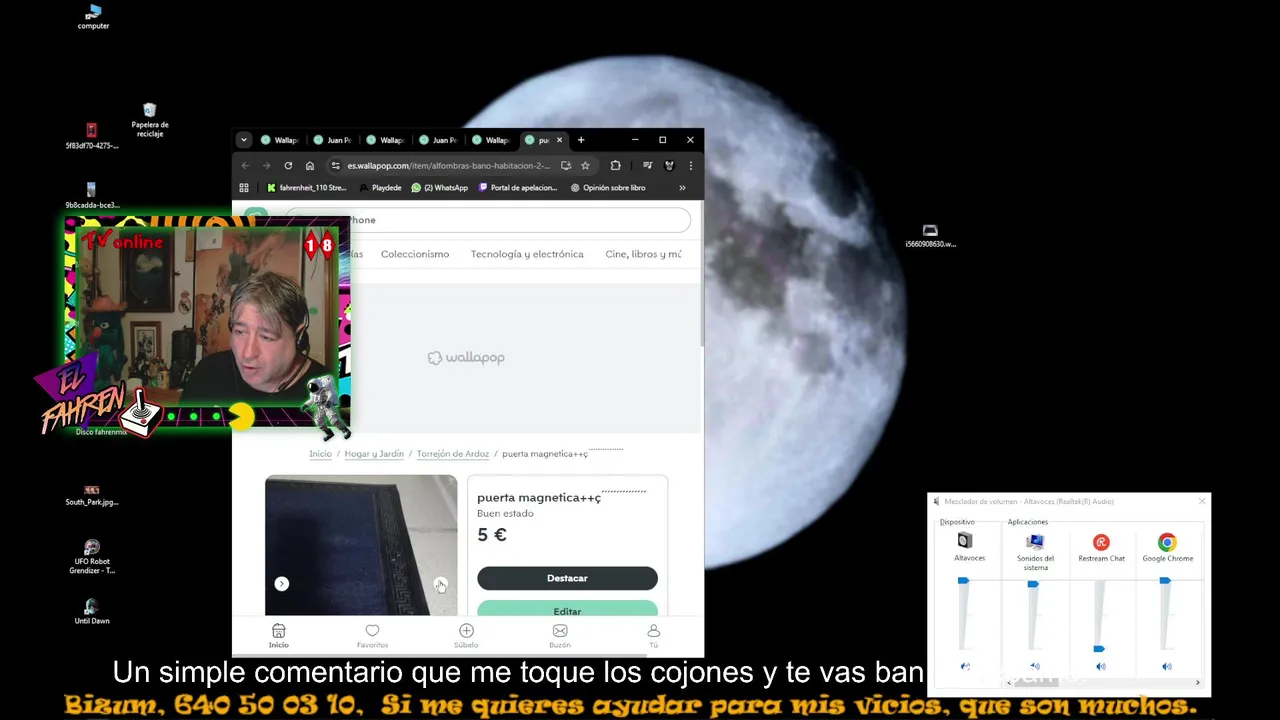Click the product rug photo thumbnail
This screenshot has width=1280, height=720.
pyautogui.click(x=361, y=545)
